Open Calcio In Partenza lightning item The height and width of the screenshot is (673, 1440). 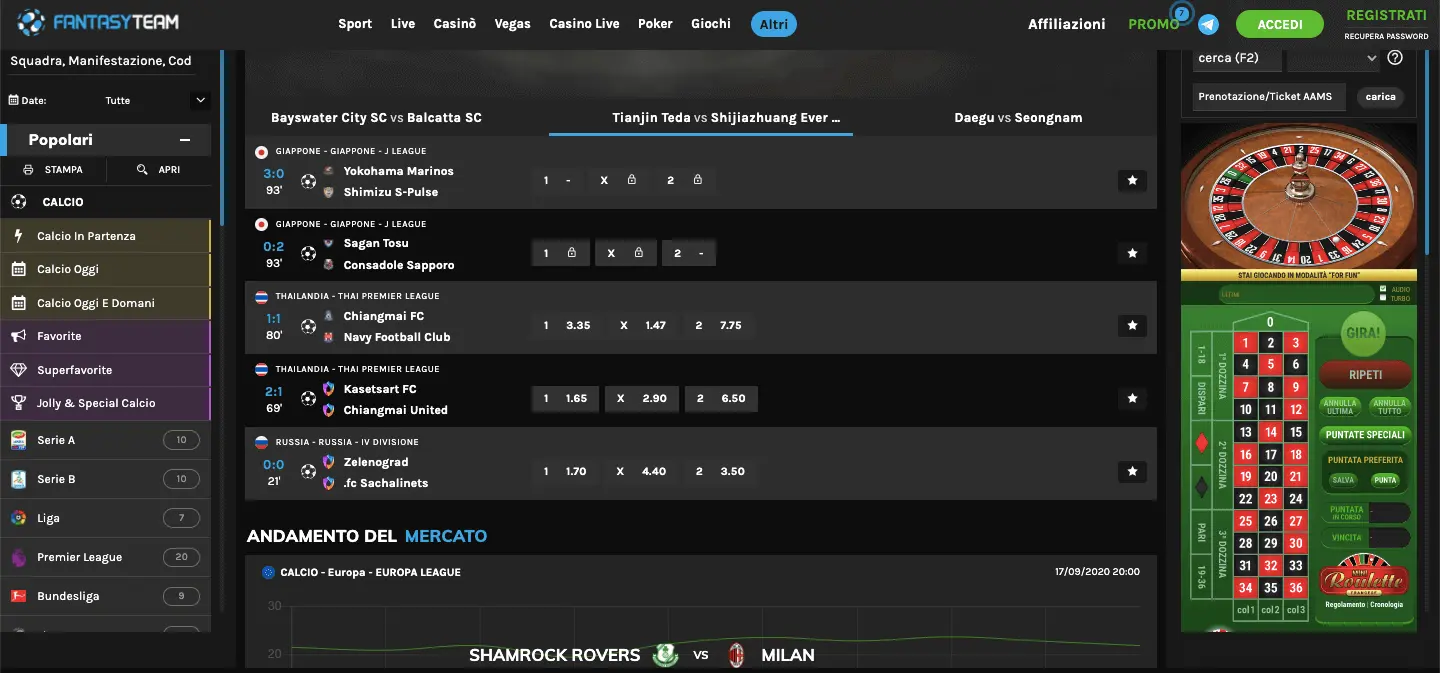click(105, 236)
